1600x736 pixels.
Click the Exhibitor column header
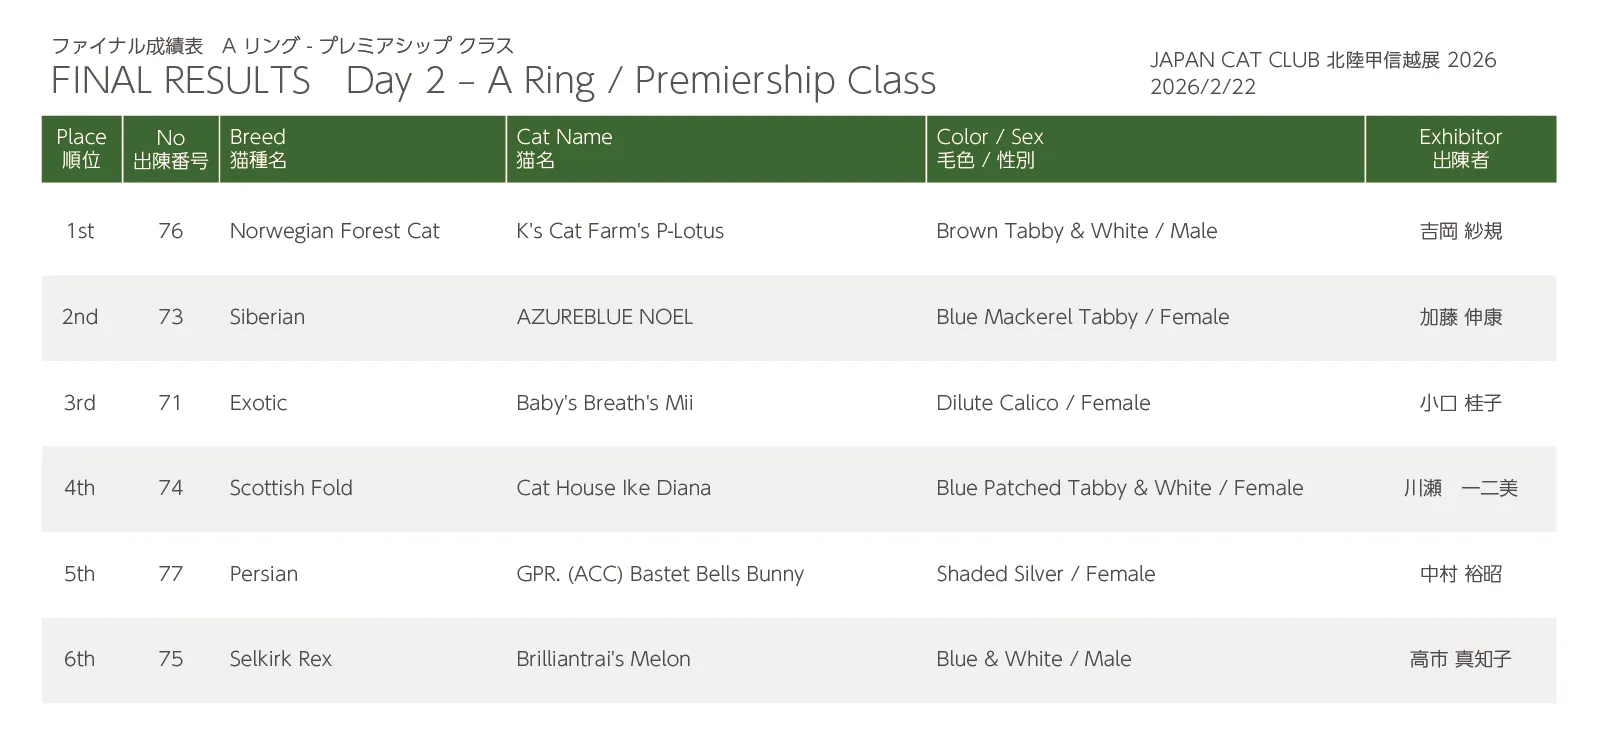click(1460, 148)
